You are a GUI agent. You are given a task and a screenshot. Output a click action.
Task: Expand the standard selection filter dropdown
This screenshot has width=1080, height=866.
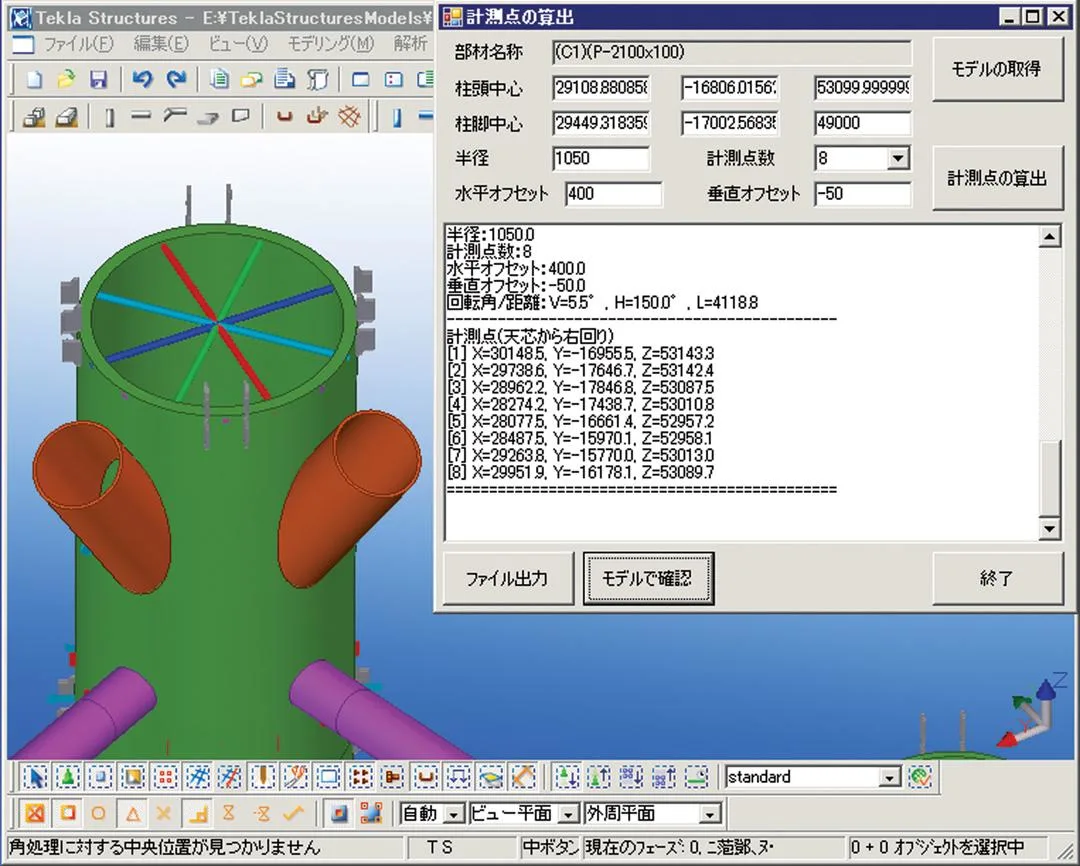click(x=890, y=778)
